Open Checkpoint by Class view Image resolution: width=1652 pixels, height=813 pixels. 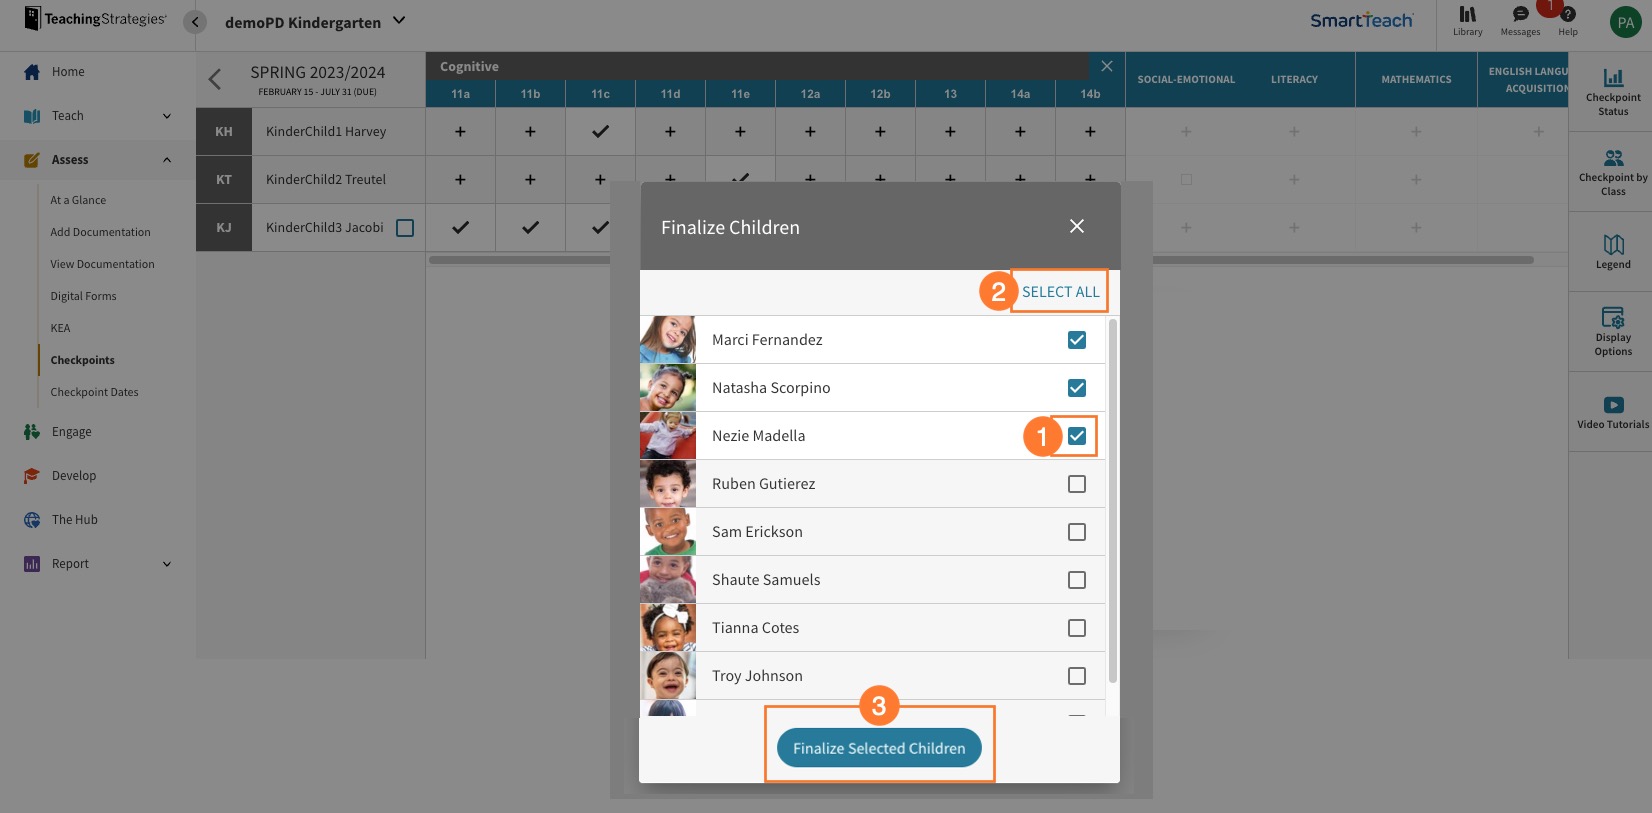(1612, 171)
